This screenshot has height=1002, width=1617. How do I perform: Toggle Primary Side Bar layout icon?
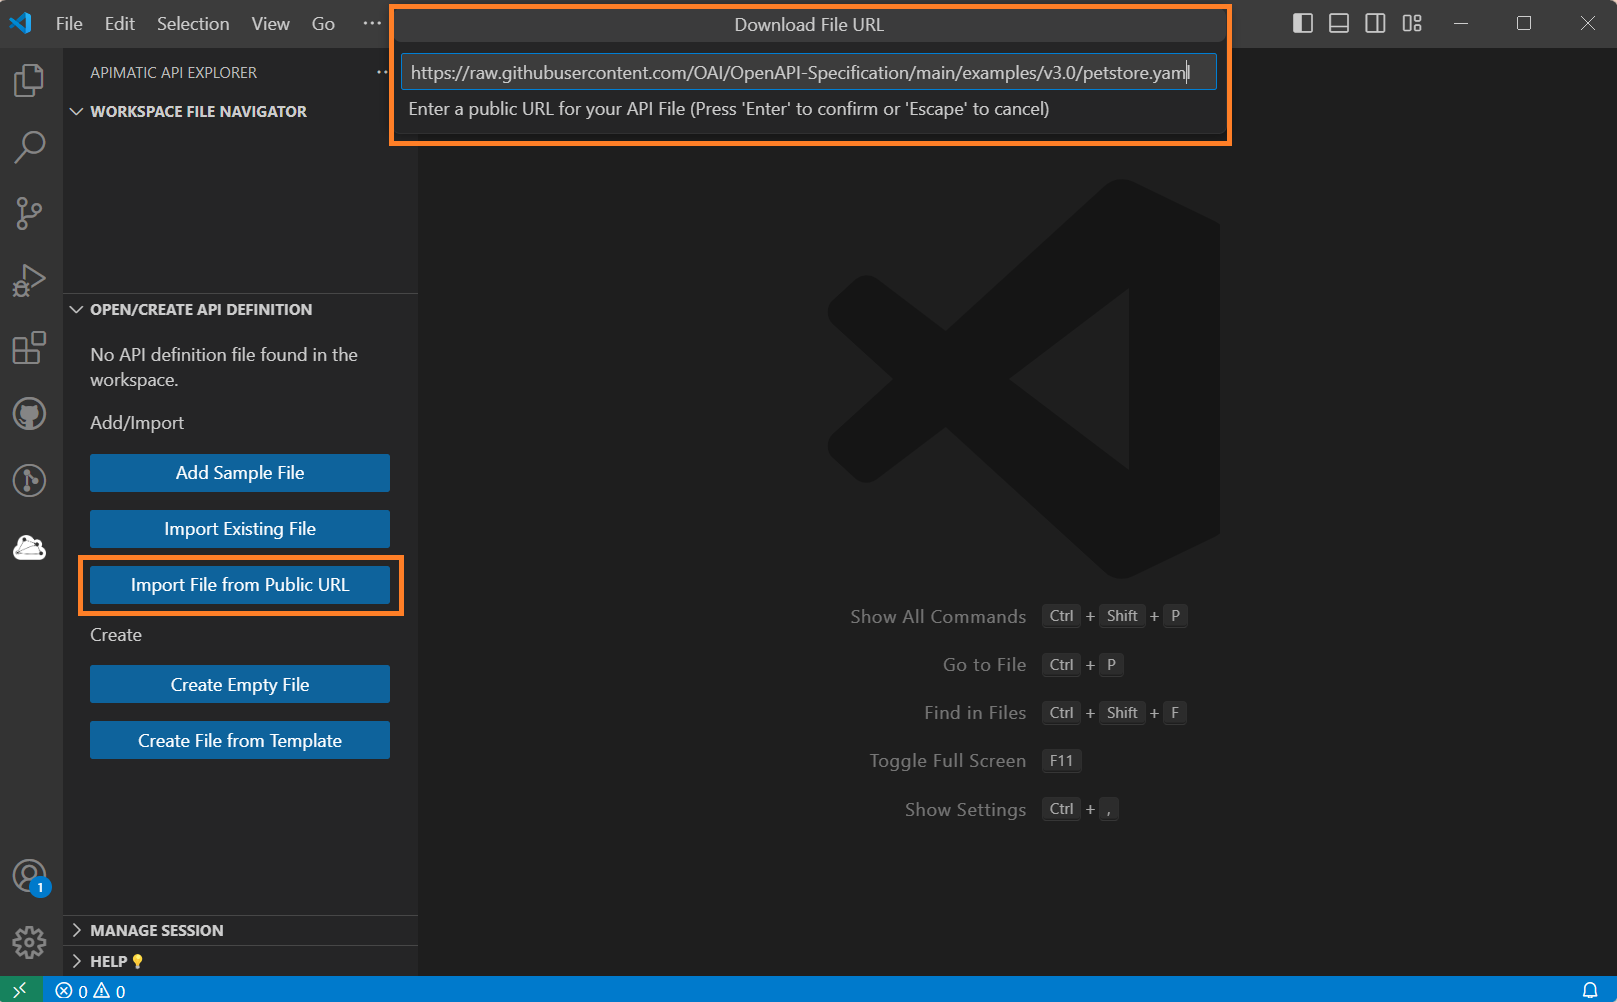[1303, 23]
